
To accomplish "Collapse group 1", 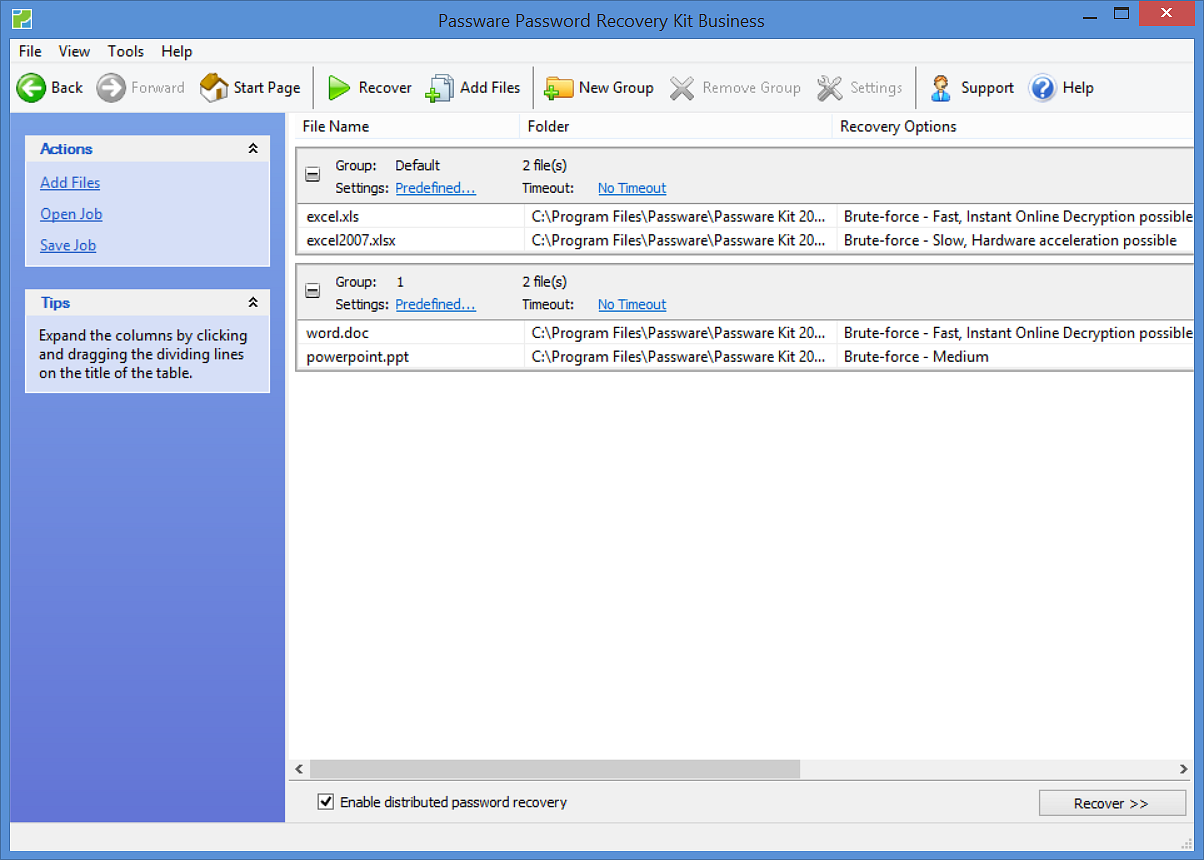I will pos(313,291).
